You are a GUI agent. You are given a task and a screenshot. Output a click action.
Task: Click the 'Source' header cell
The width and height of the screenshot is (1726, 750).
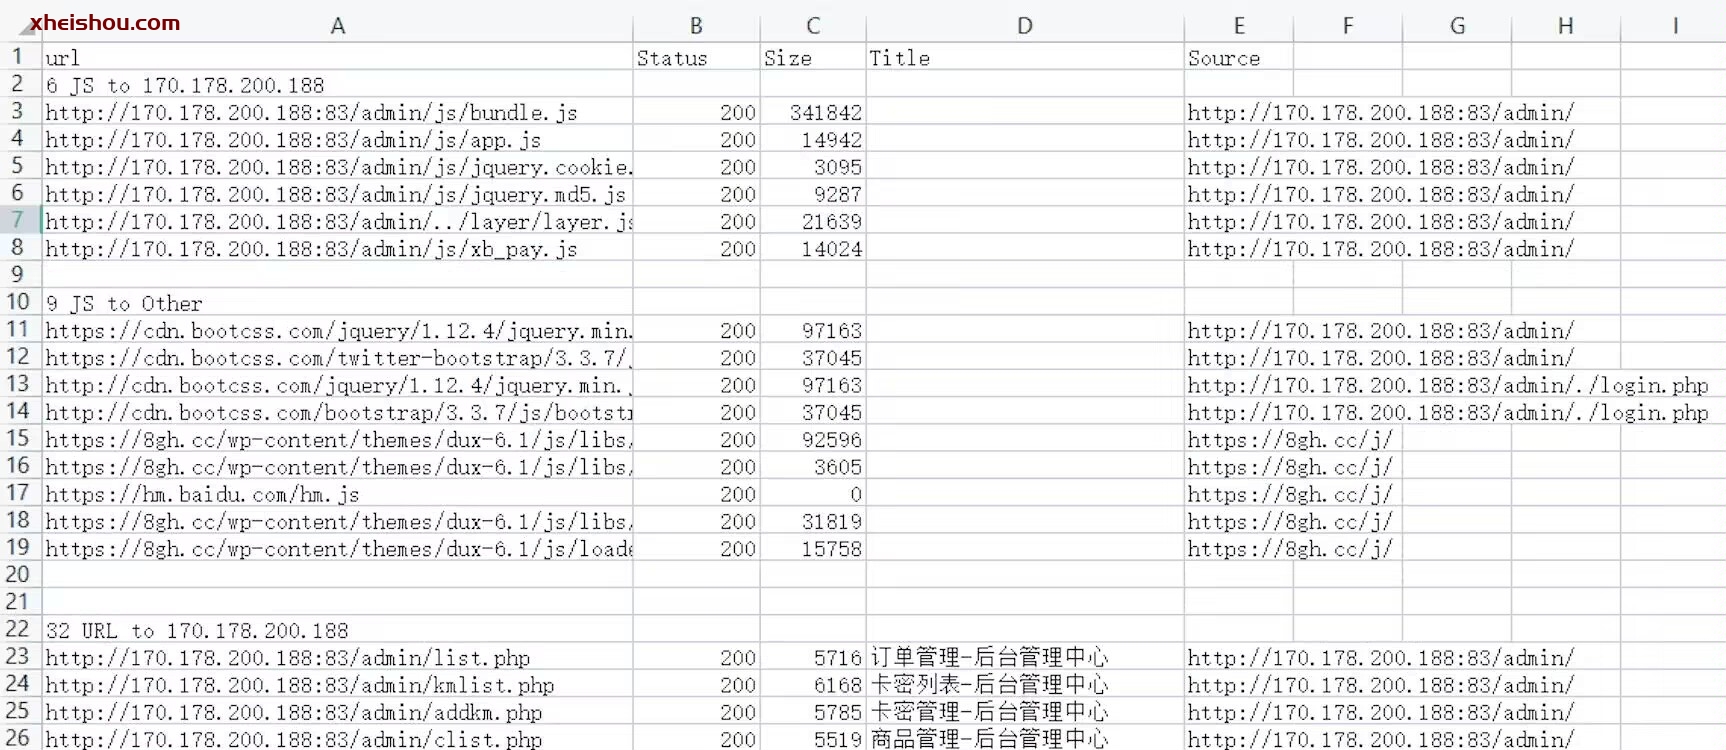1239,57
